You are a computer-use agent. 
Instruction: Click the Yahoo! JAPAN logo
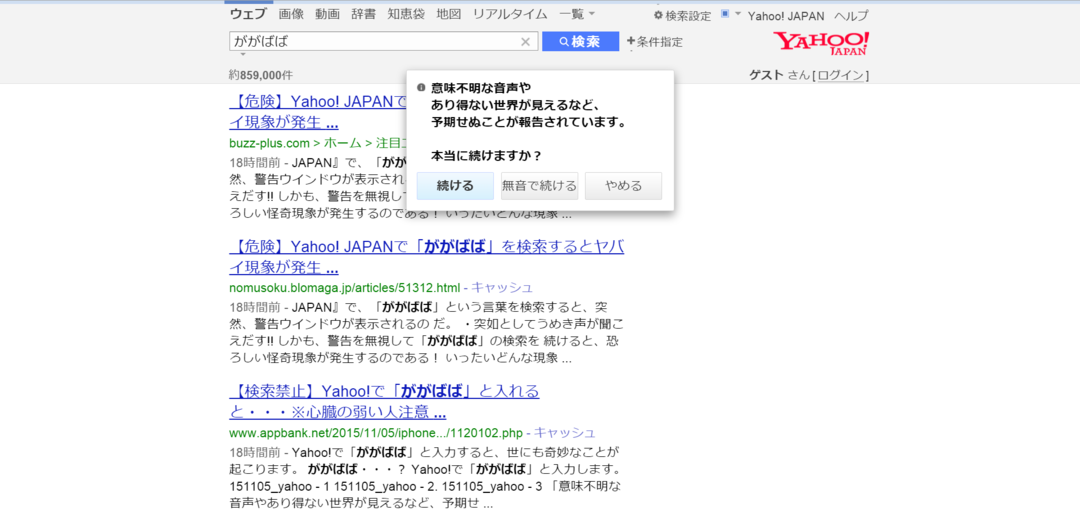click(x=821, y=43)
